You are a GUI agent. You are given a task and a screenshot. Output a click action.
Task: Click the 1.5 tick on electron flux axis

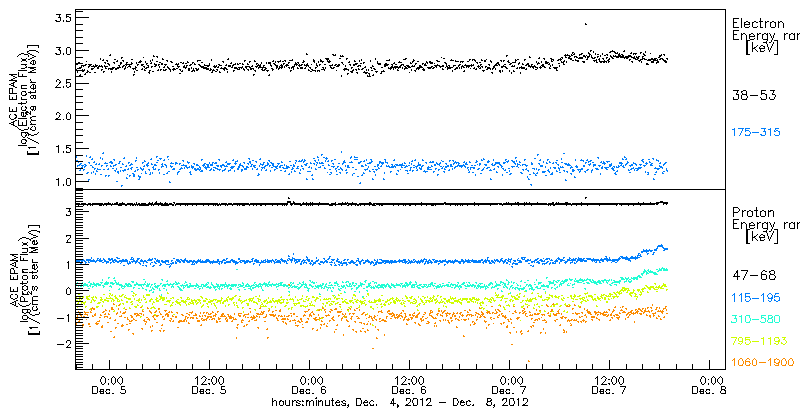[61, 148]
